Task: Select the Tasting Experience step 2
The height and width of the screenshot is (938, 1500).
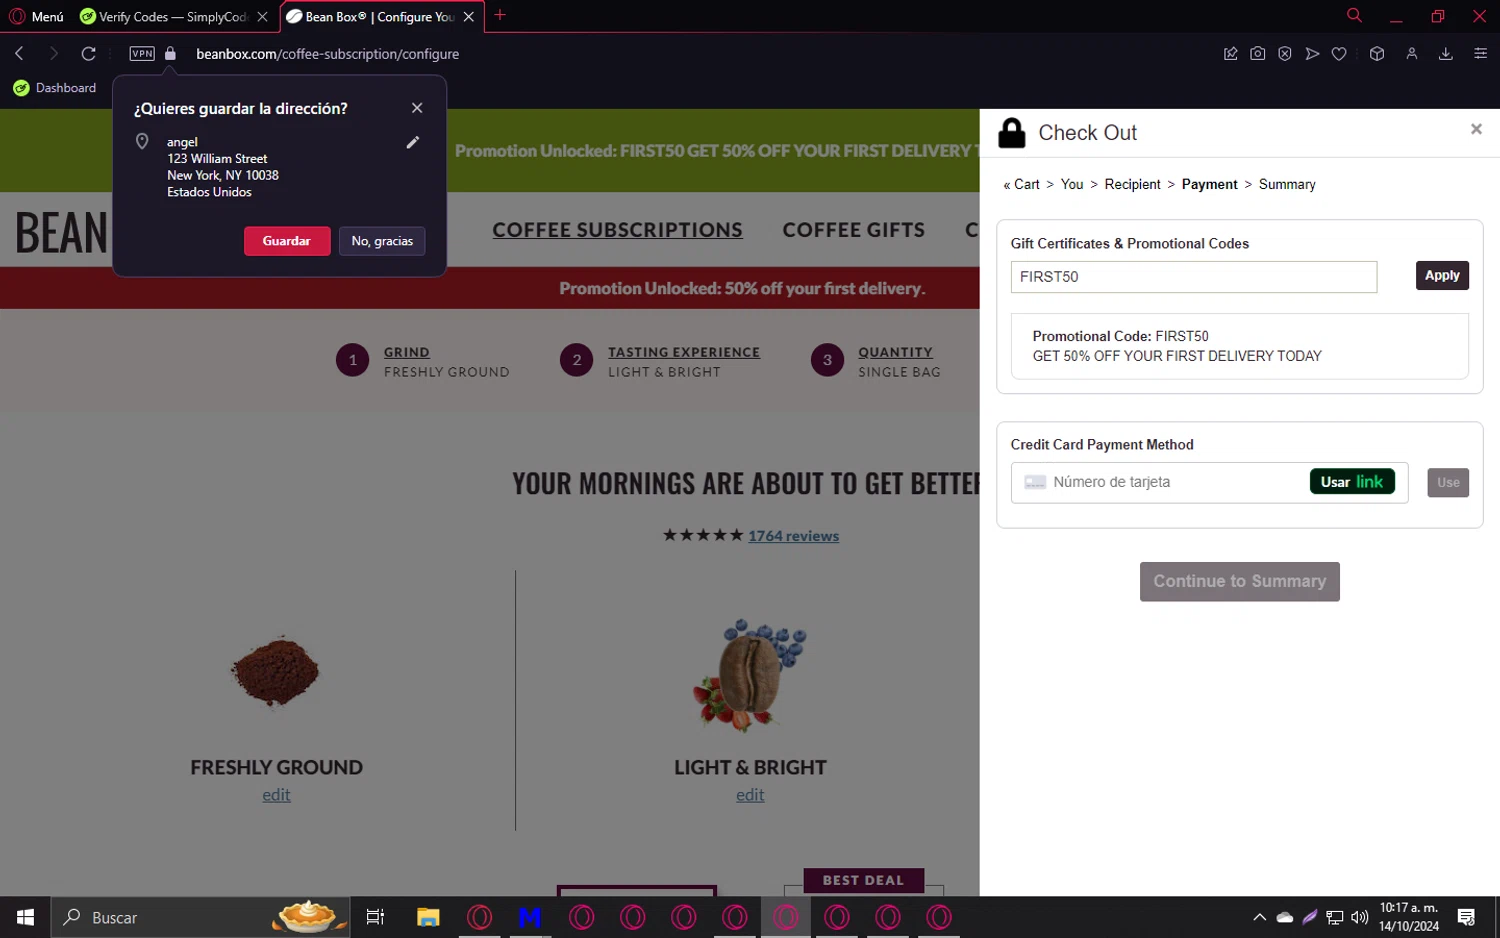Action: point(660,361)
